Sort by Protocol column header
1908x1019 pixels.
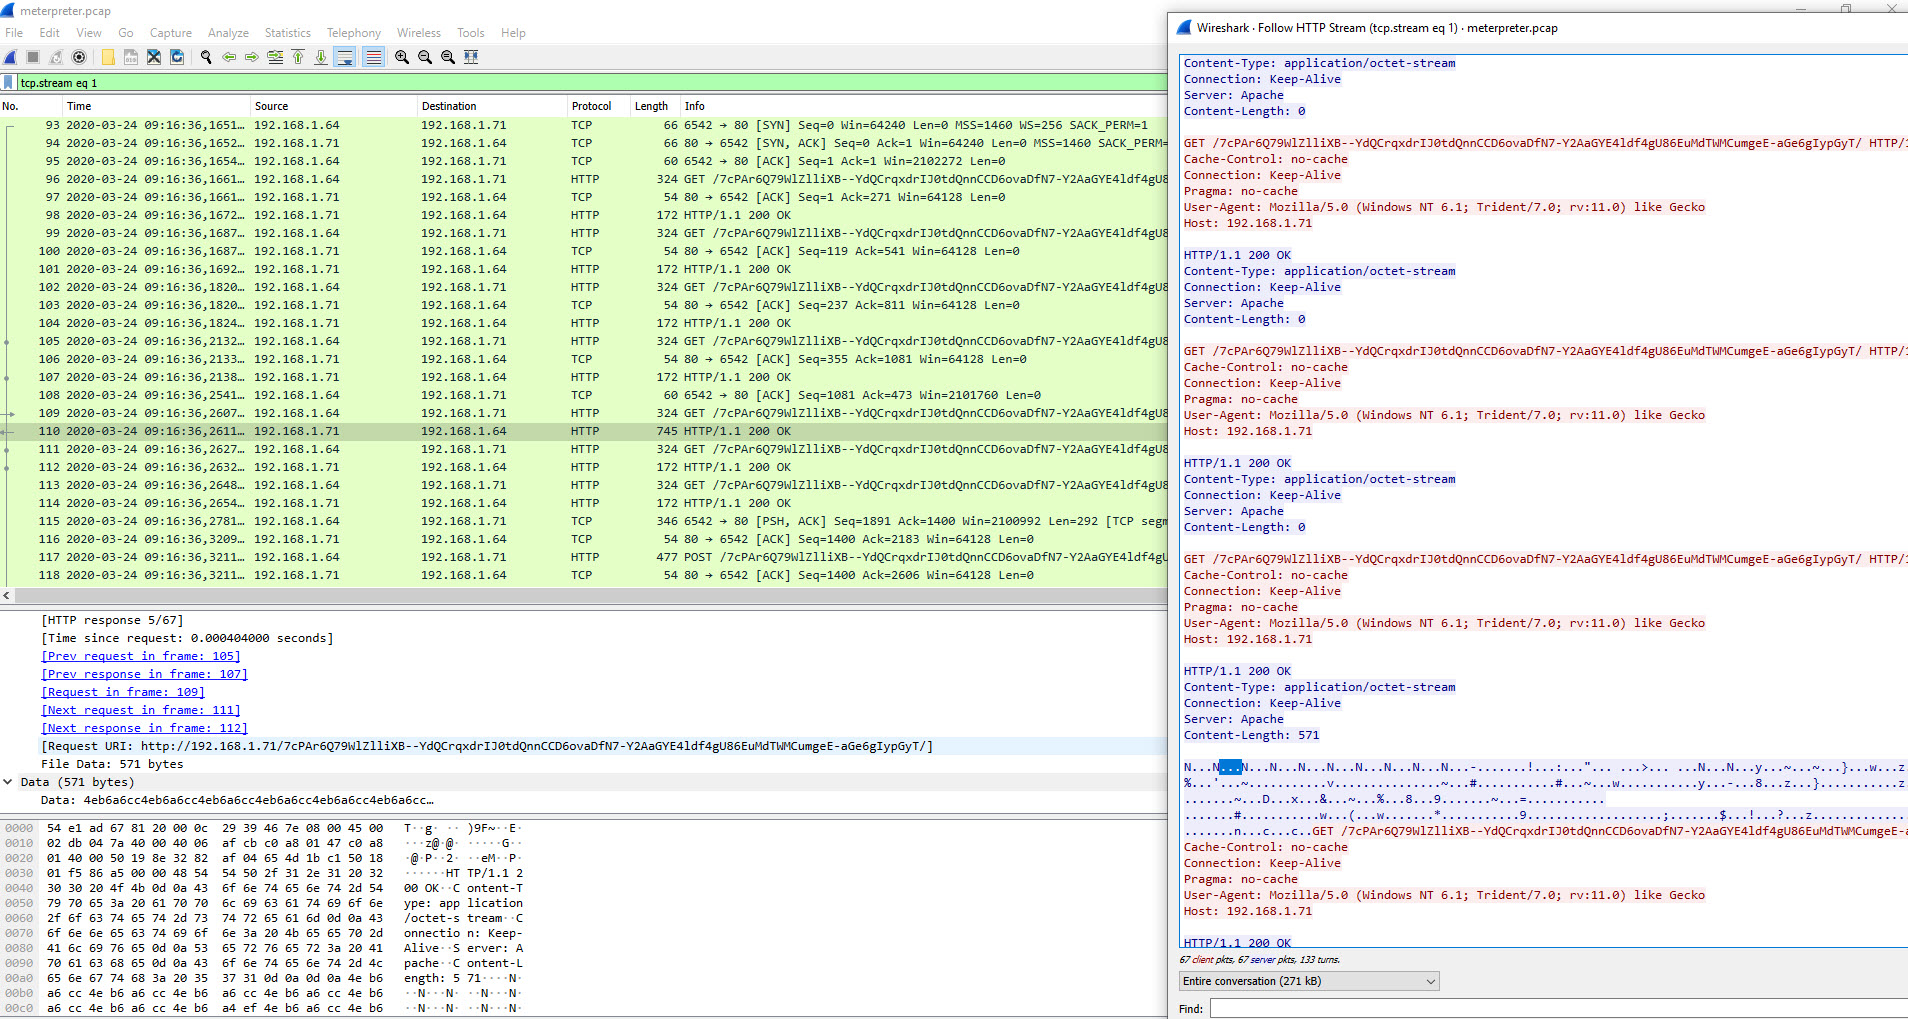coord(598,106)
